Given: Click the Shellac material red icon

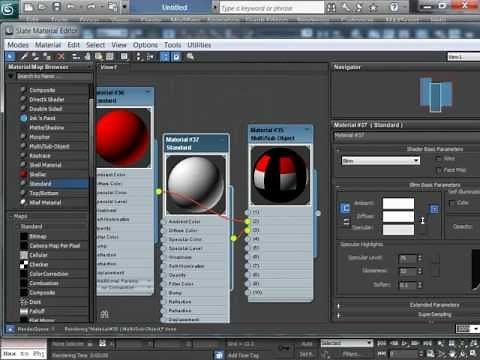Looking at the screenshot, I should click(x=23, y=174).
